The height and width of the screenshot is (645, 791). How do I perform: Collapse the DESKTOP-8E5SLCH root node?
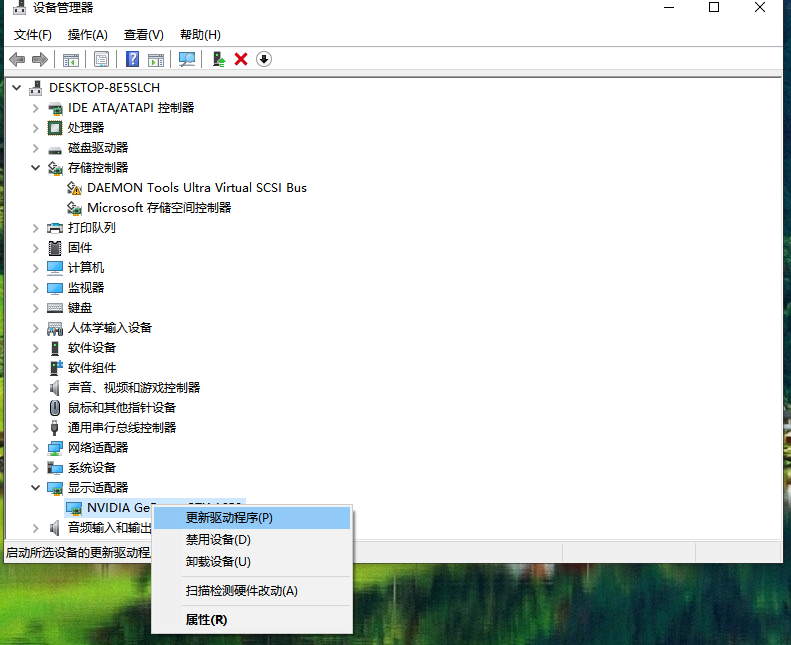pyautogui.click(x=17, y=88)
